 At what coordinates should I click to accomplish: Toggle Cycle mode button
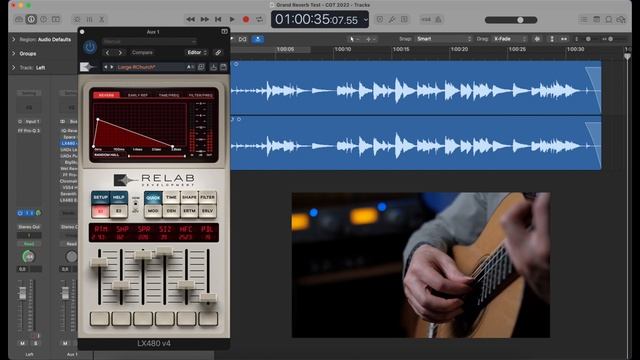click(260, 19)
